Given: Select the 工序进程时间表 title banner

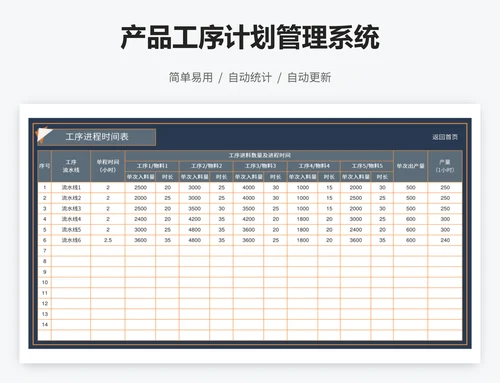Looking at the screenshot, I should [x=96, y=137].
